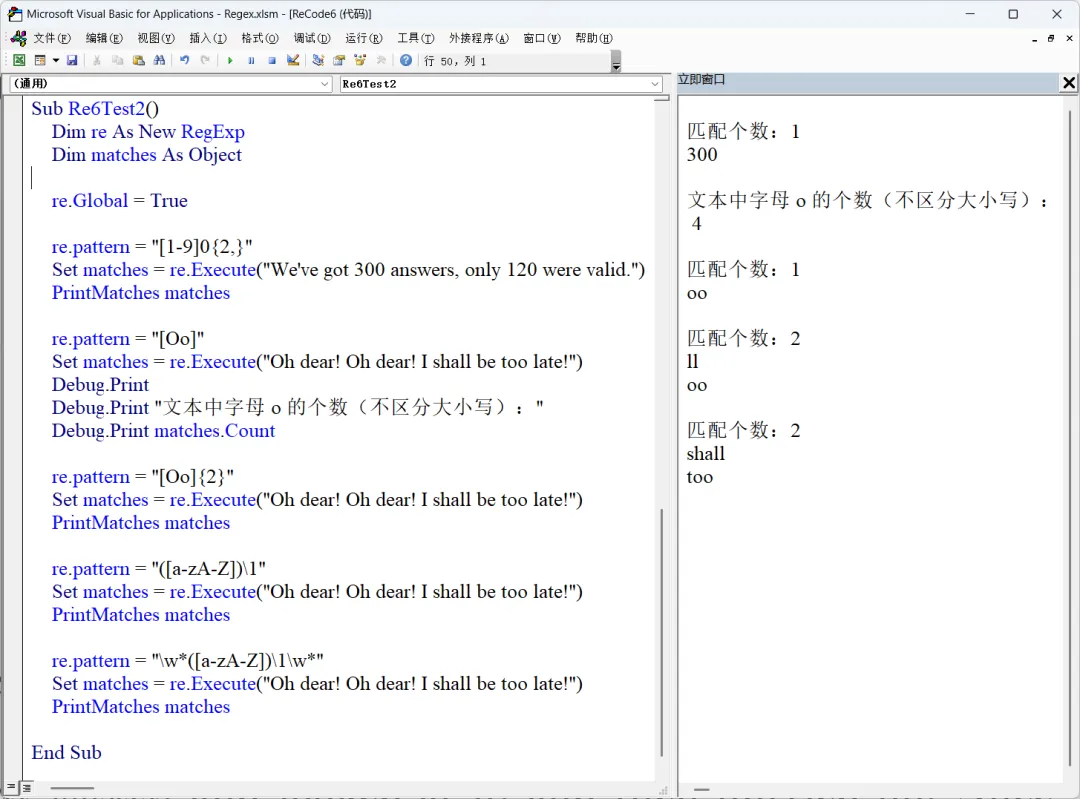Click the Paste clipboard icon
The width and height of the screenshot is (1080, 799).
point(138,61)
